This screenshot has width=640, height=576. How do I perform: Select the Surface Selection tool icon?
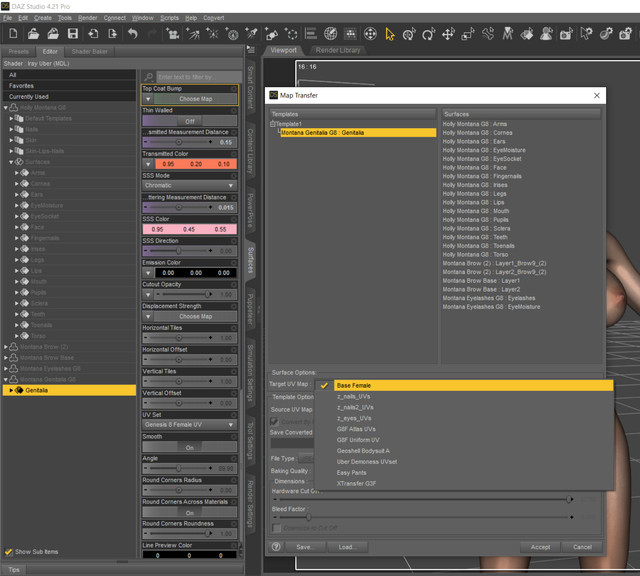tap(527, 34)
